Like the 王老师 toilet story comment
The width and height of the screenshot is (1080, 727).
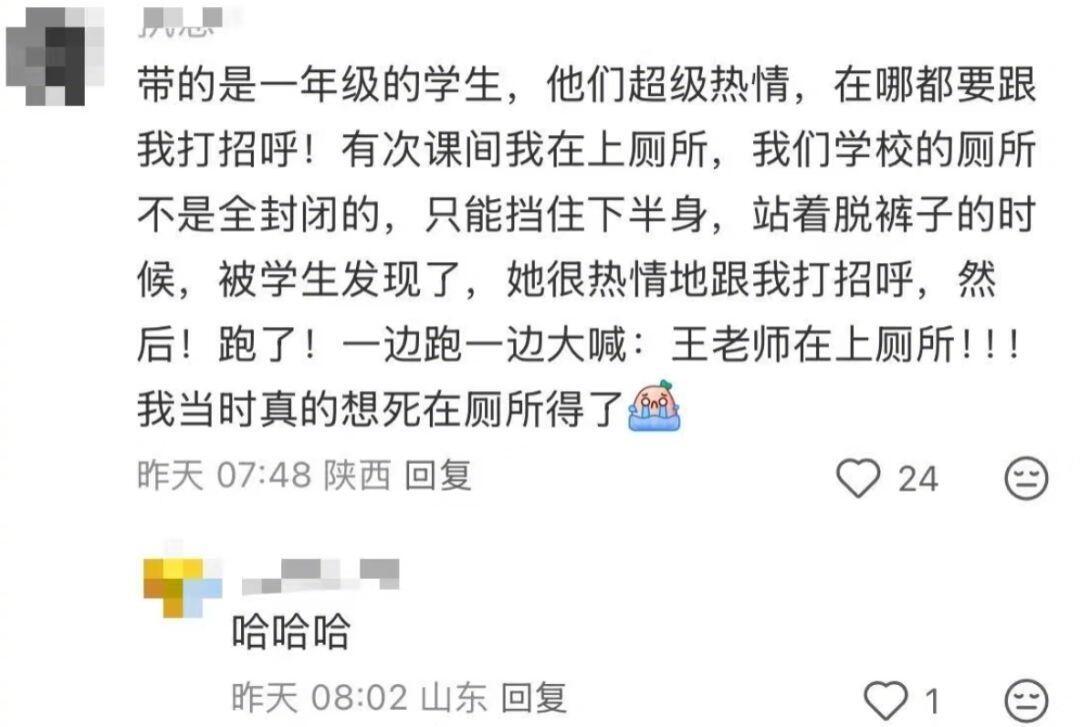pyautogui.click(x=858, y=478)
